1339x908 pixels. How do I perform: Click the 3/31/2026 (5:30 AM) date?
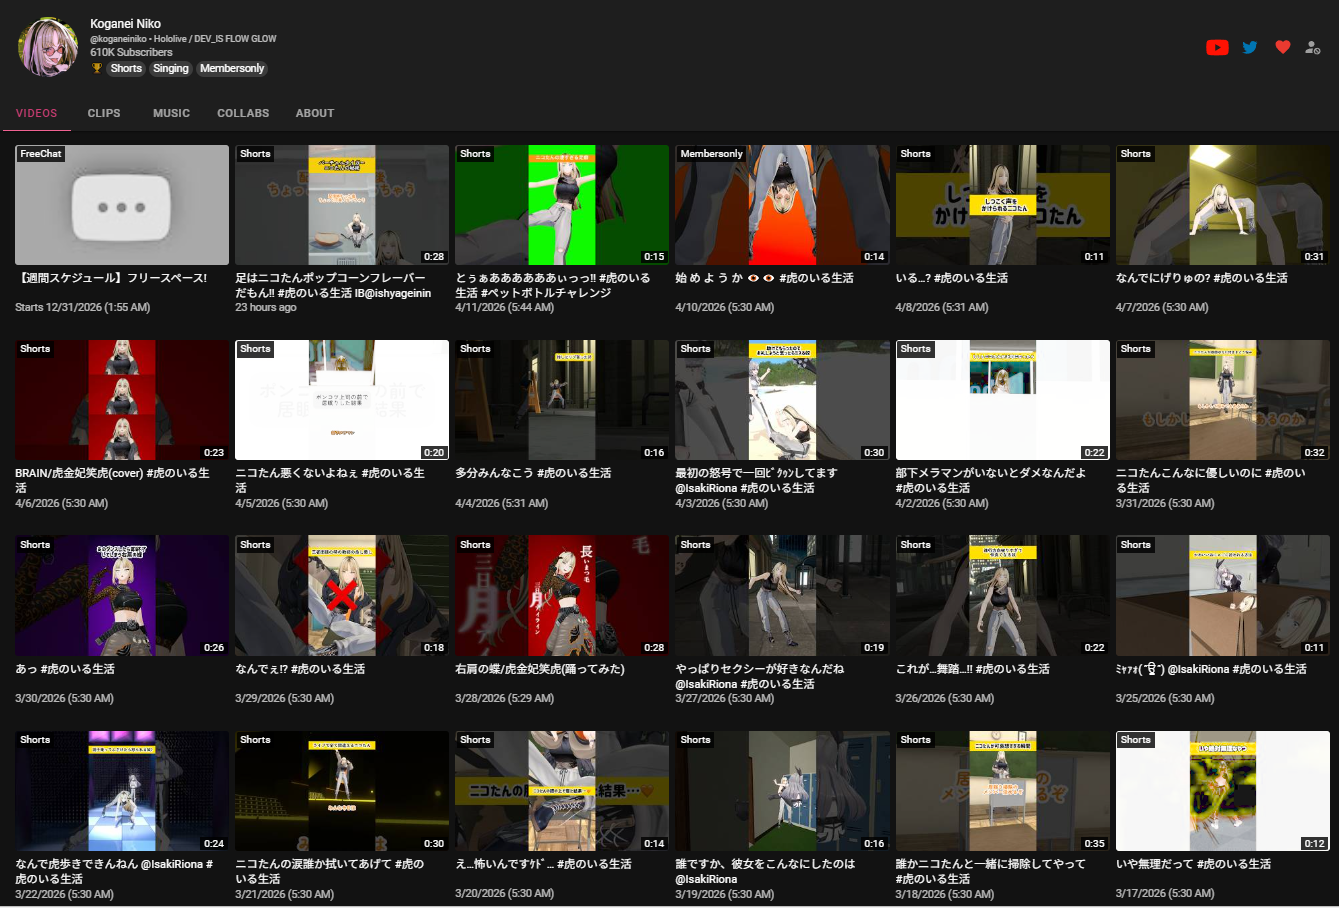(x=1165, y=503)
